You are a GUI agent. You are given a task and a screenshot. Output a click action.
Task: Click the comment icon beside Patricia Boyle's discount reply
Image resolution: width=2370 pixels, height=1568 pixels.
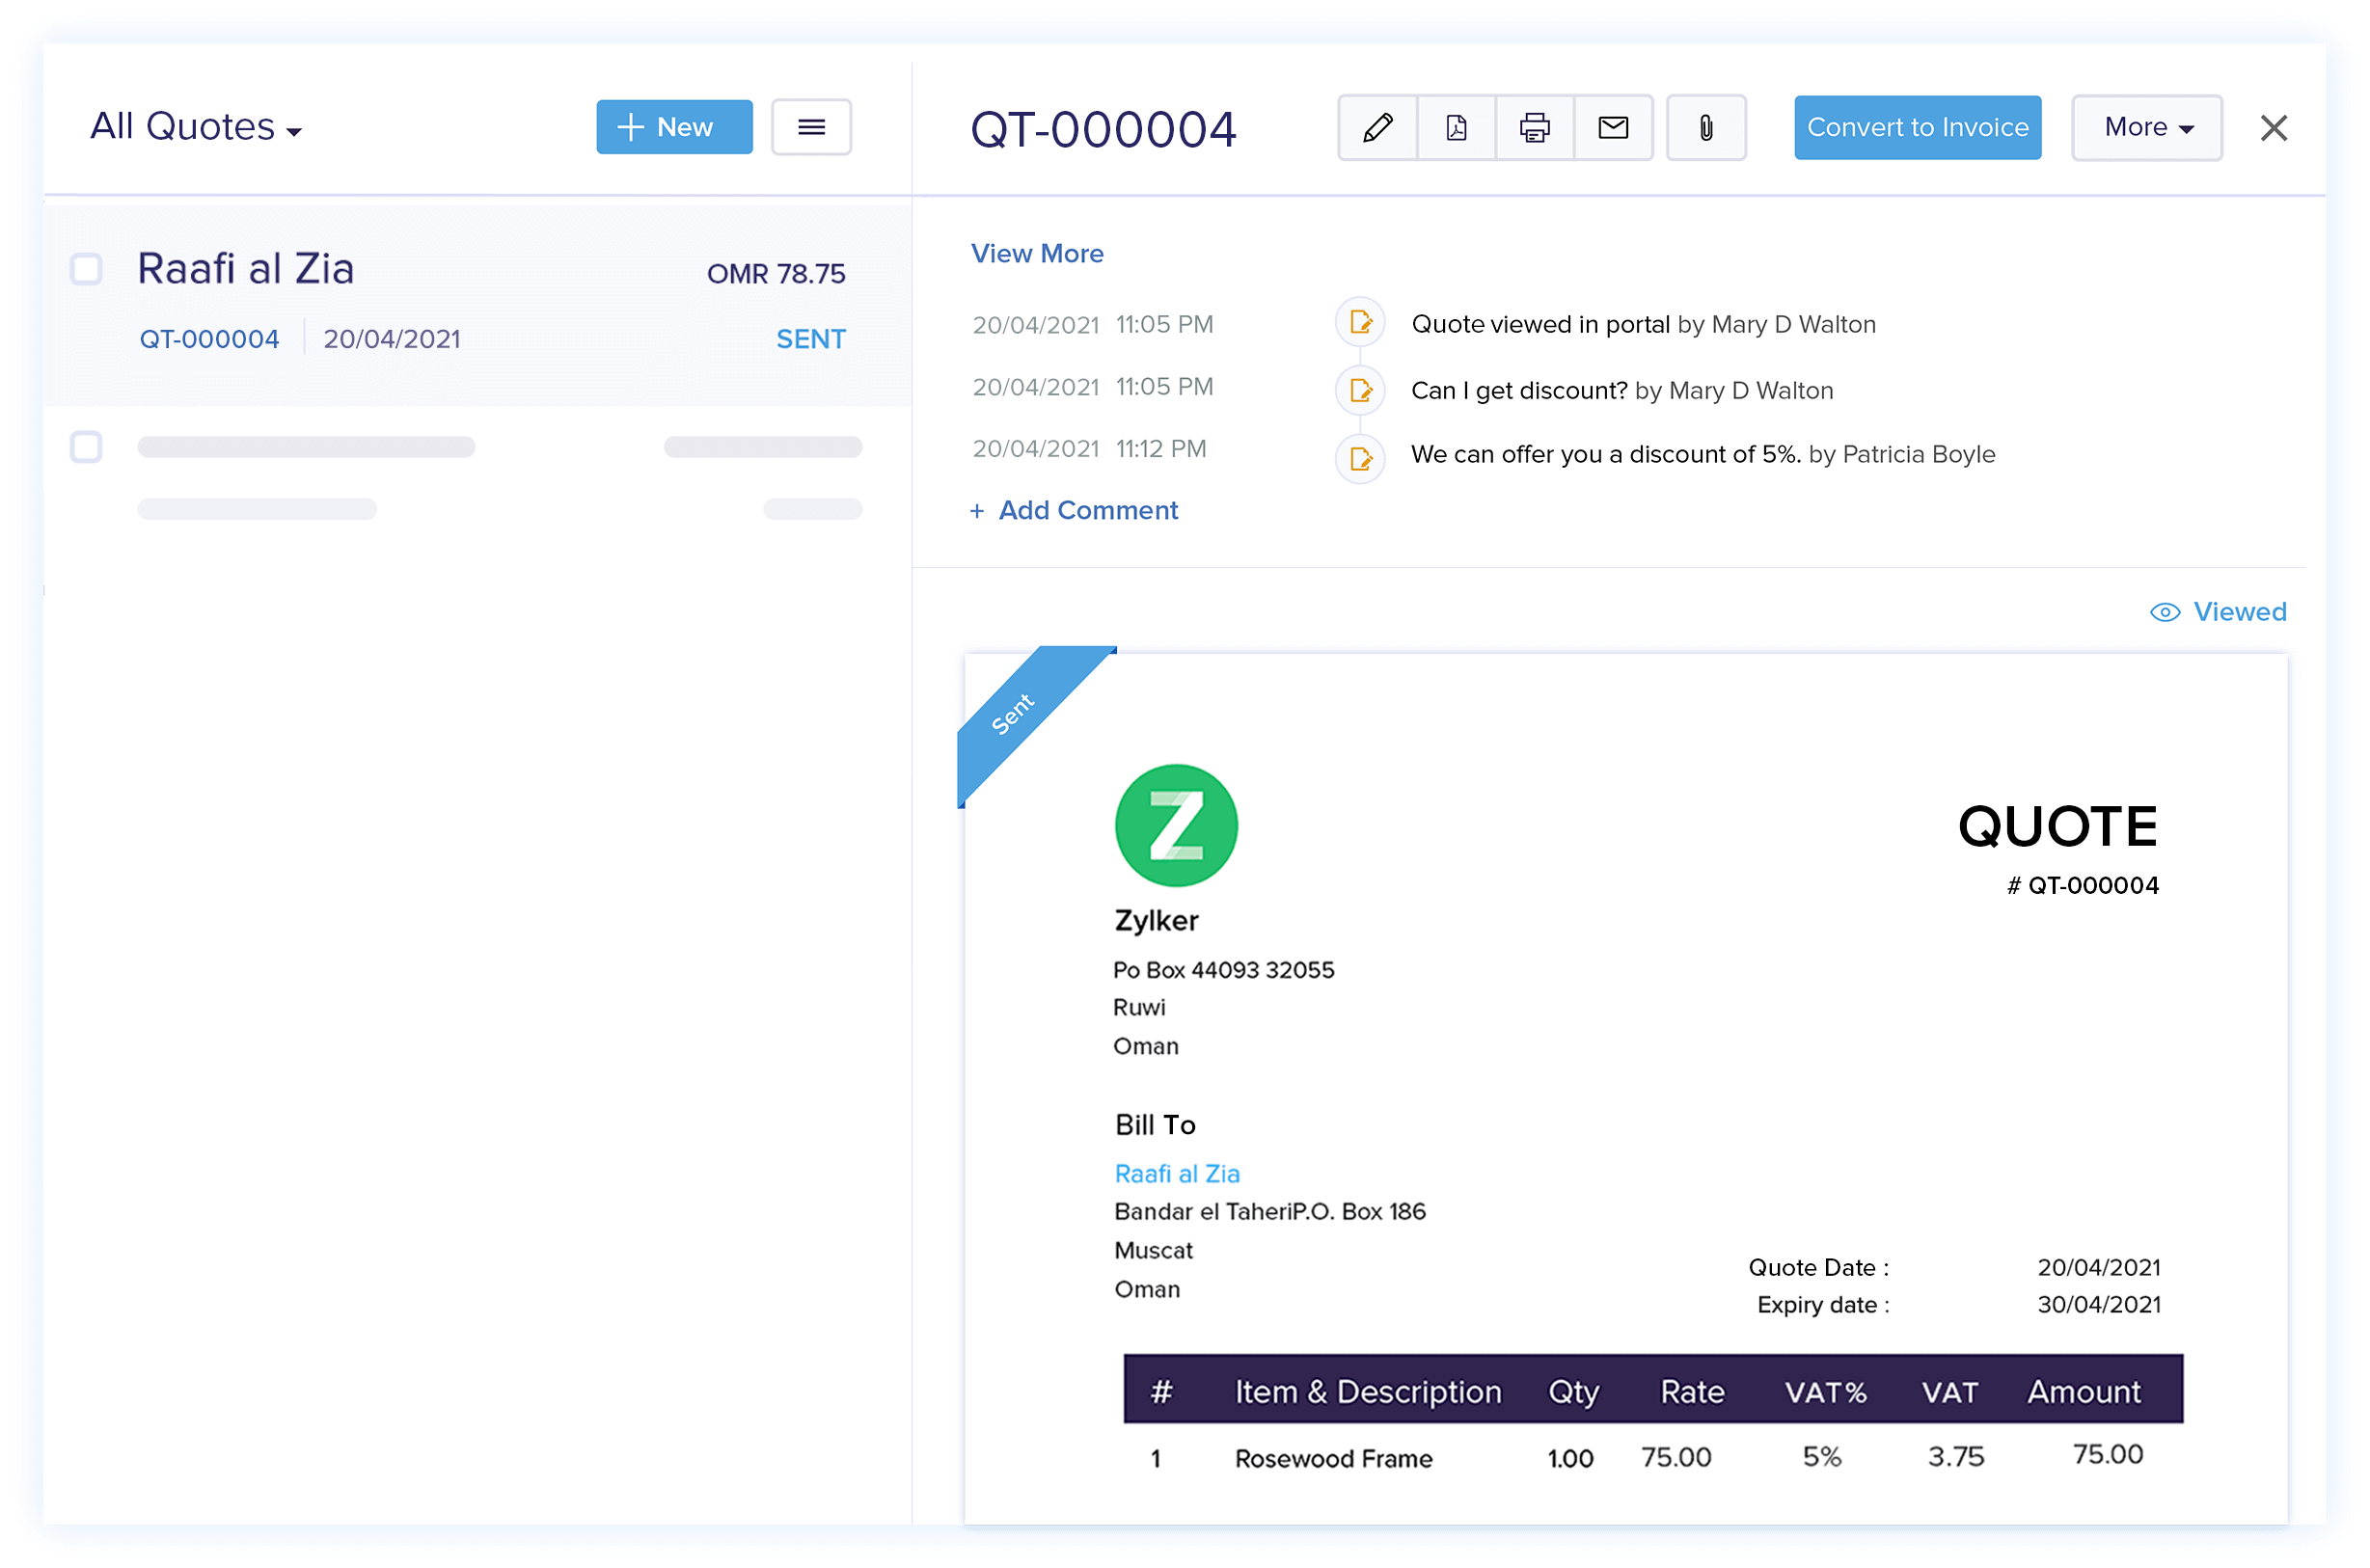pyautogui.click(x=1360, y=457)
